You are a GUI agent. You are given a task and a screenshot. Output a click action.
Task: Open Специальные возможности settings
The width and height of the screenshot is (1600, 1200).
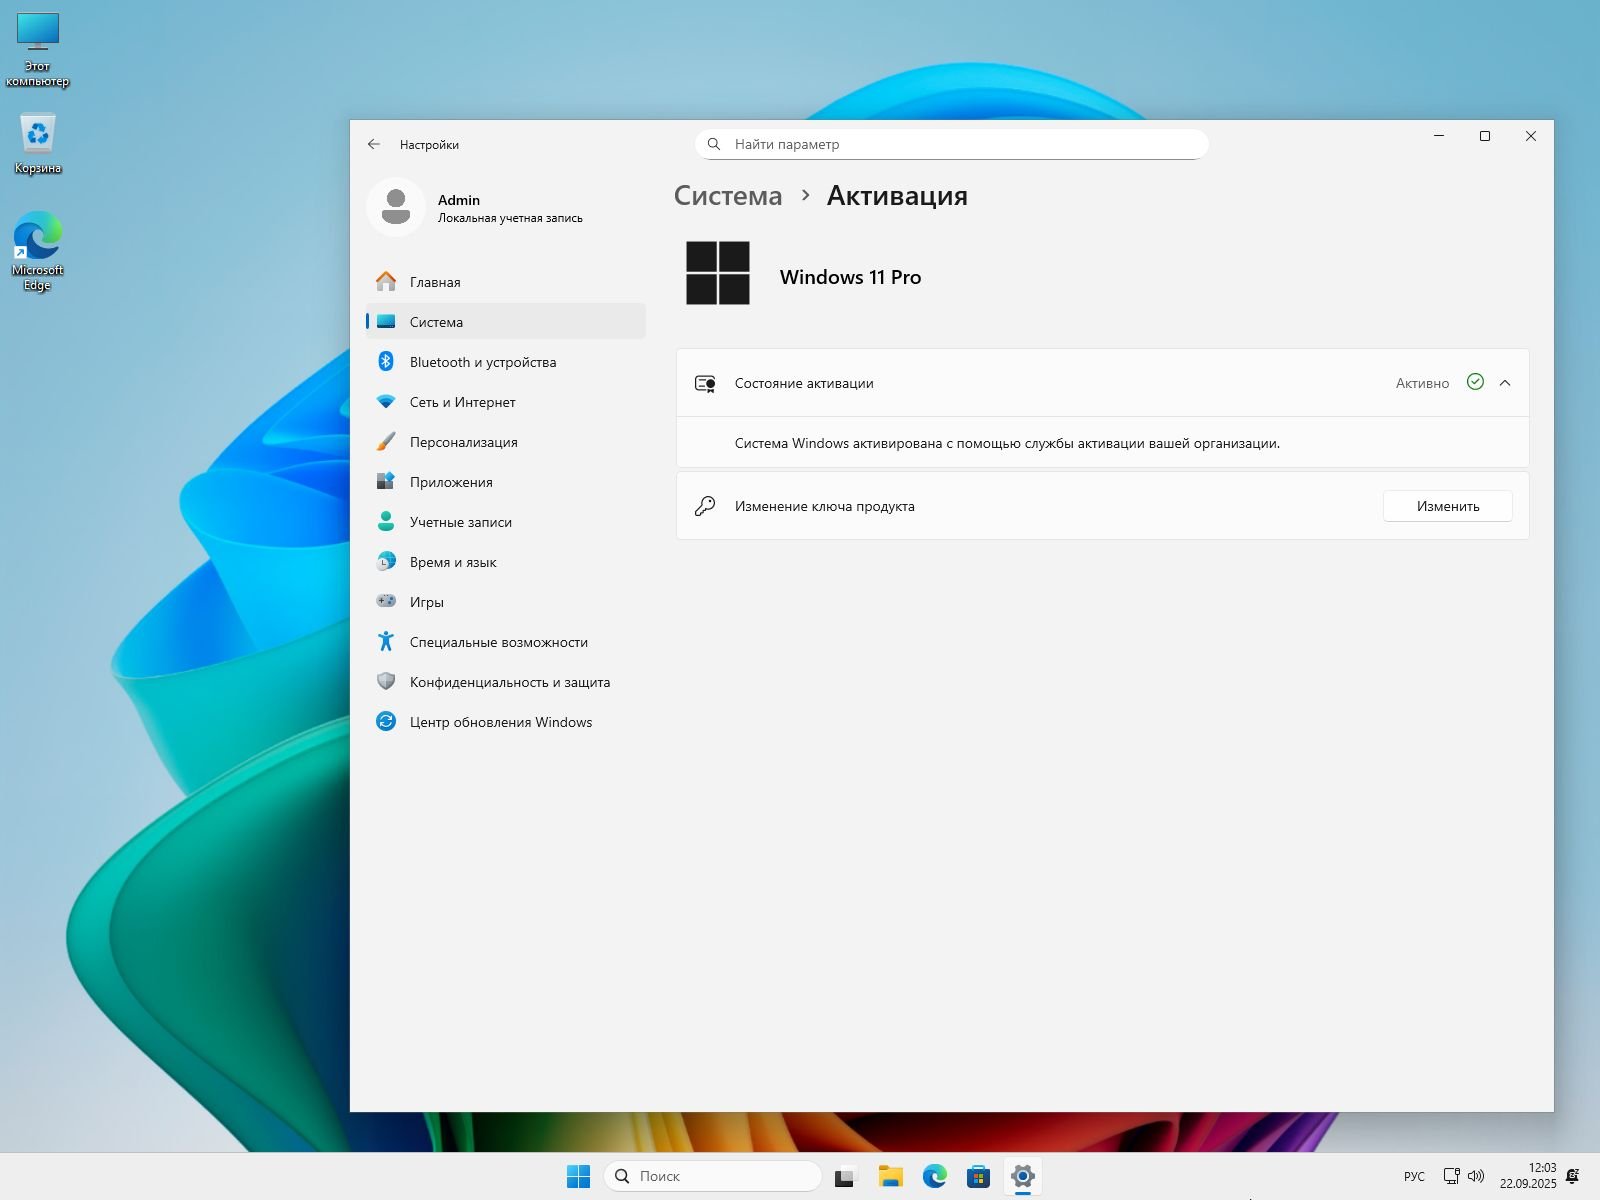click(498, 642)
